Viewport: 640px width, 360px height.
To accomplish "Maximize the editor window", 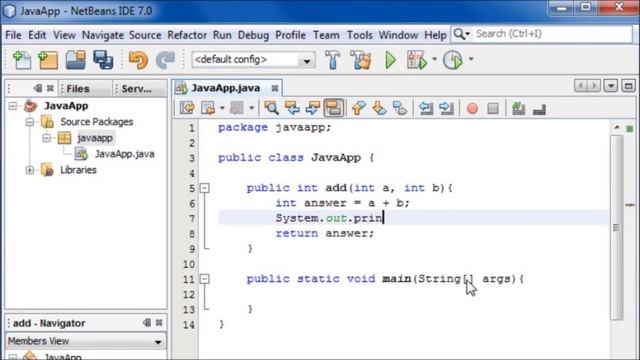I will click(628, 86).
